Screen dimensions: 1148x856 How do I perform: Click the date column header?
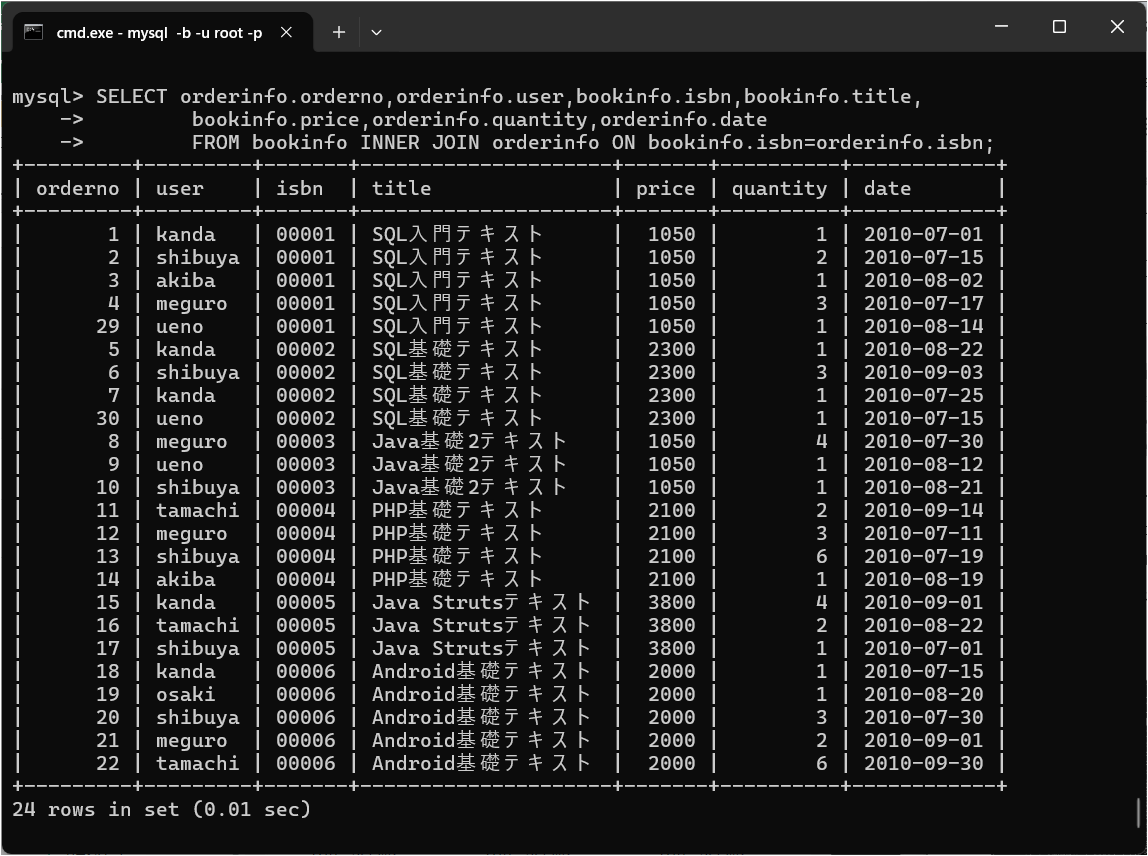click(x=887, y=188)
